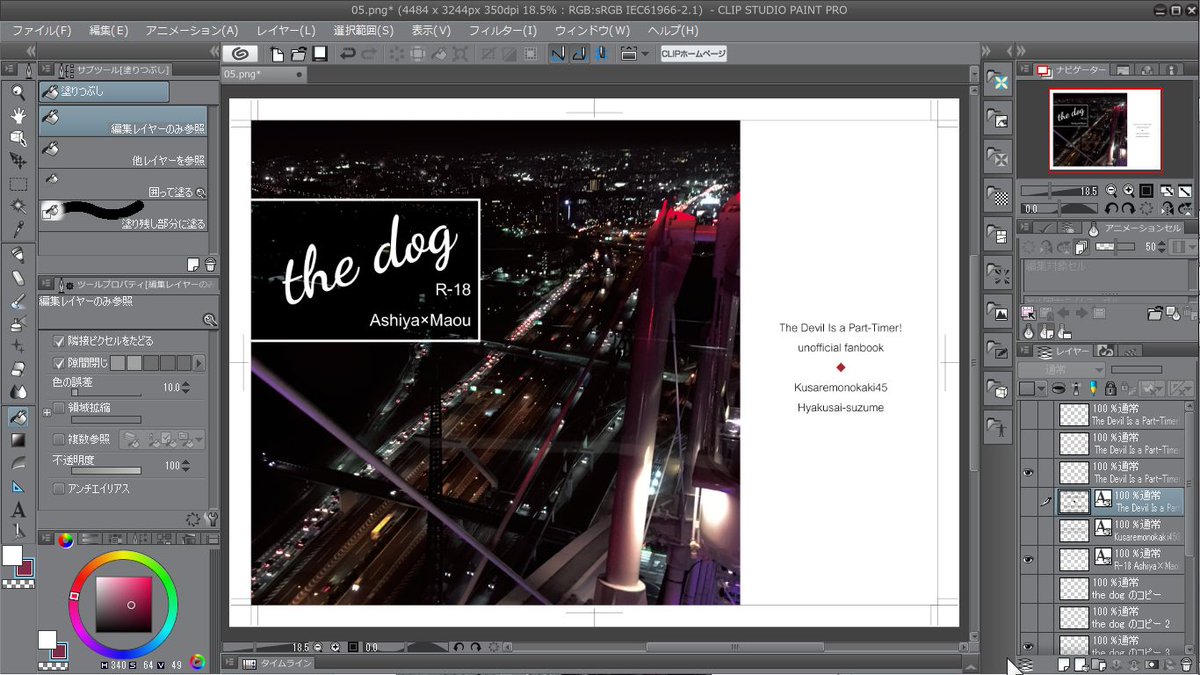Click the Undo arrow
This screenshot has width=1200, height=675.
pyautogui.click(x=348, y=54)
